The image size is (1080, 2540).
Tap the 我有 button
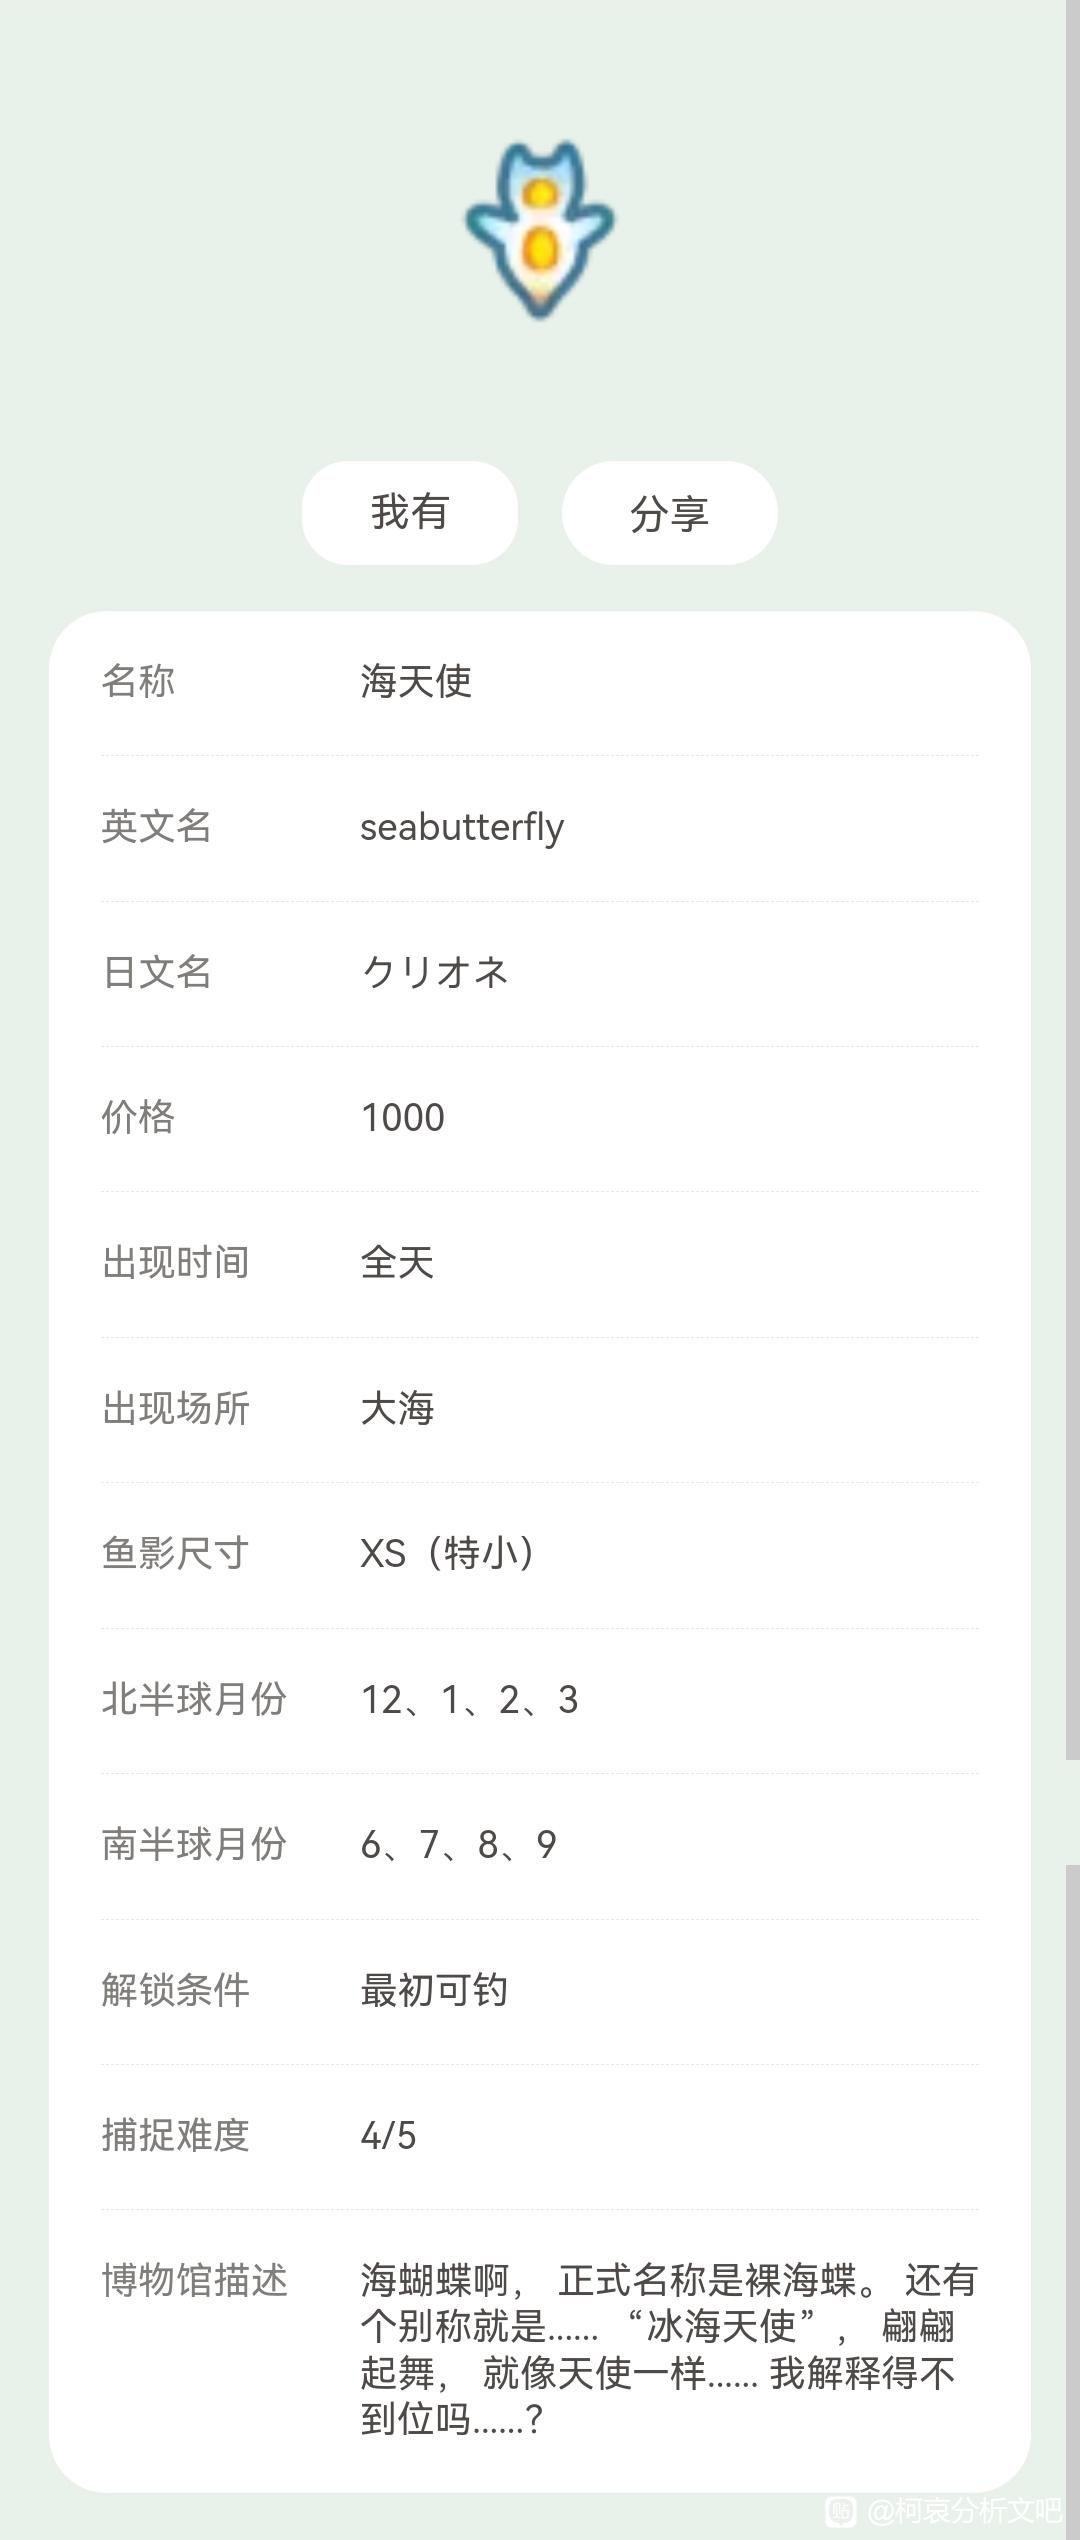click(410, 513)
